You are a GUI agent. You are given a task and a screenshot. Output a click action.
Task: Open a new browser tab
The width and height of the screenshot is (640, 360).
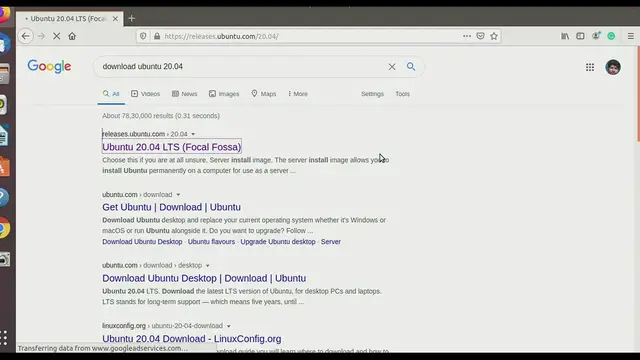(131, 18)
